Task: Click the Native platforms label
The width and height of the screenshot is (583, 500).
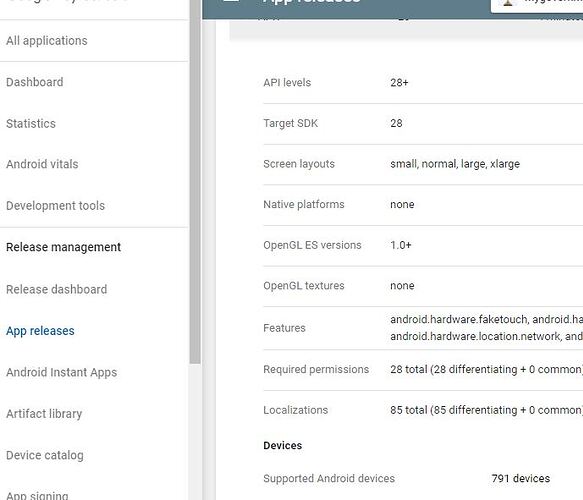Action: click(x=304, y=204)
